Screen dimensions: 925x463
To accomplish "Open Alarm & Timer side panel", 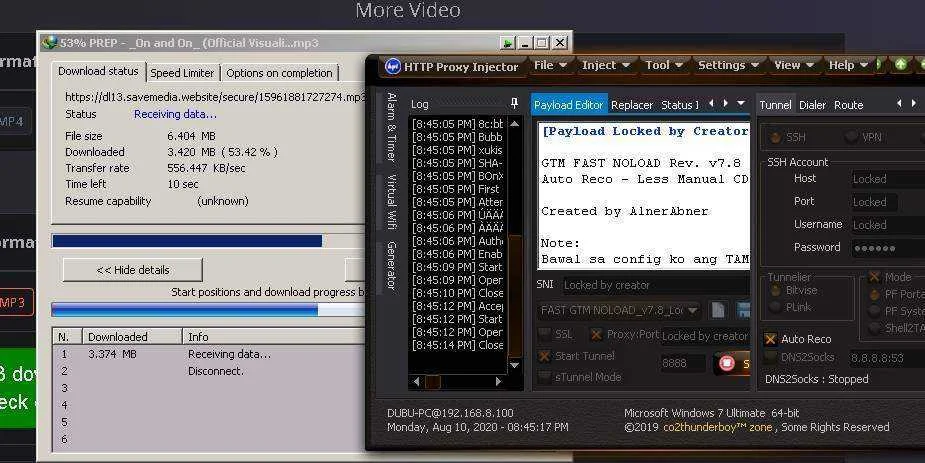I will 392,127.
